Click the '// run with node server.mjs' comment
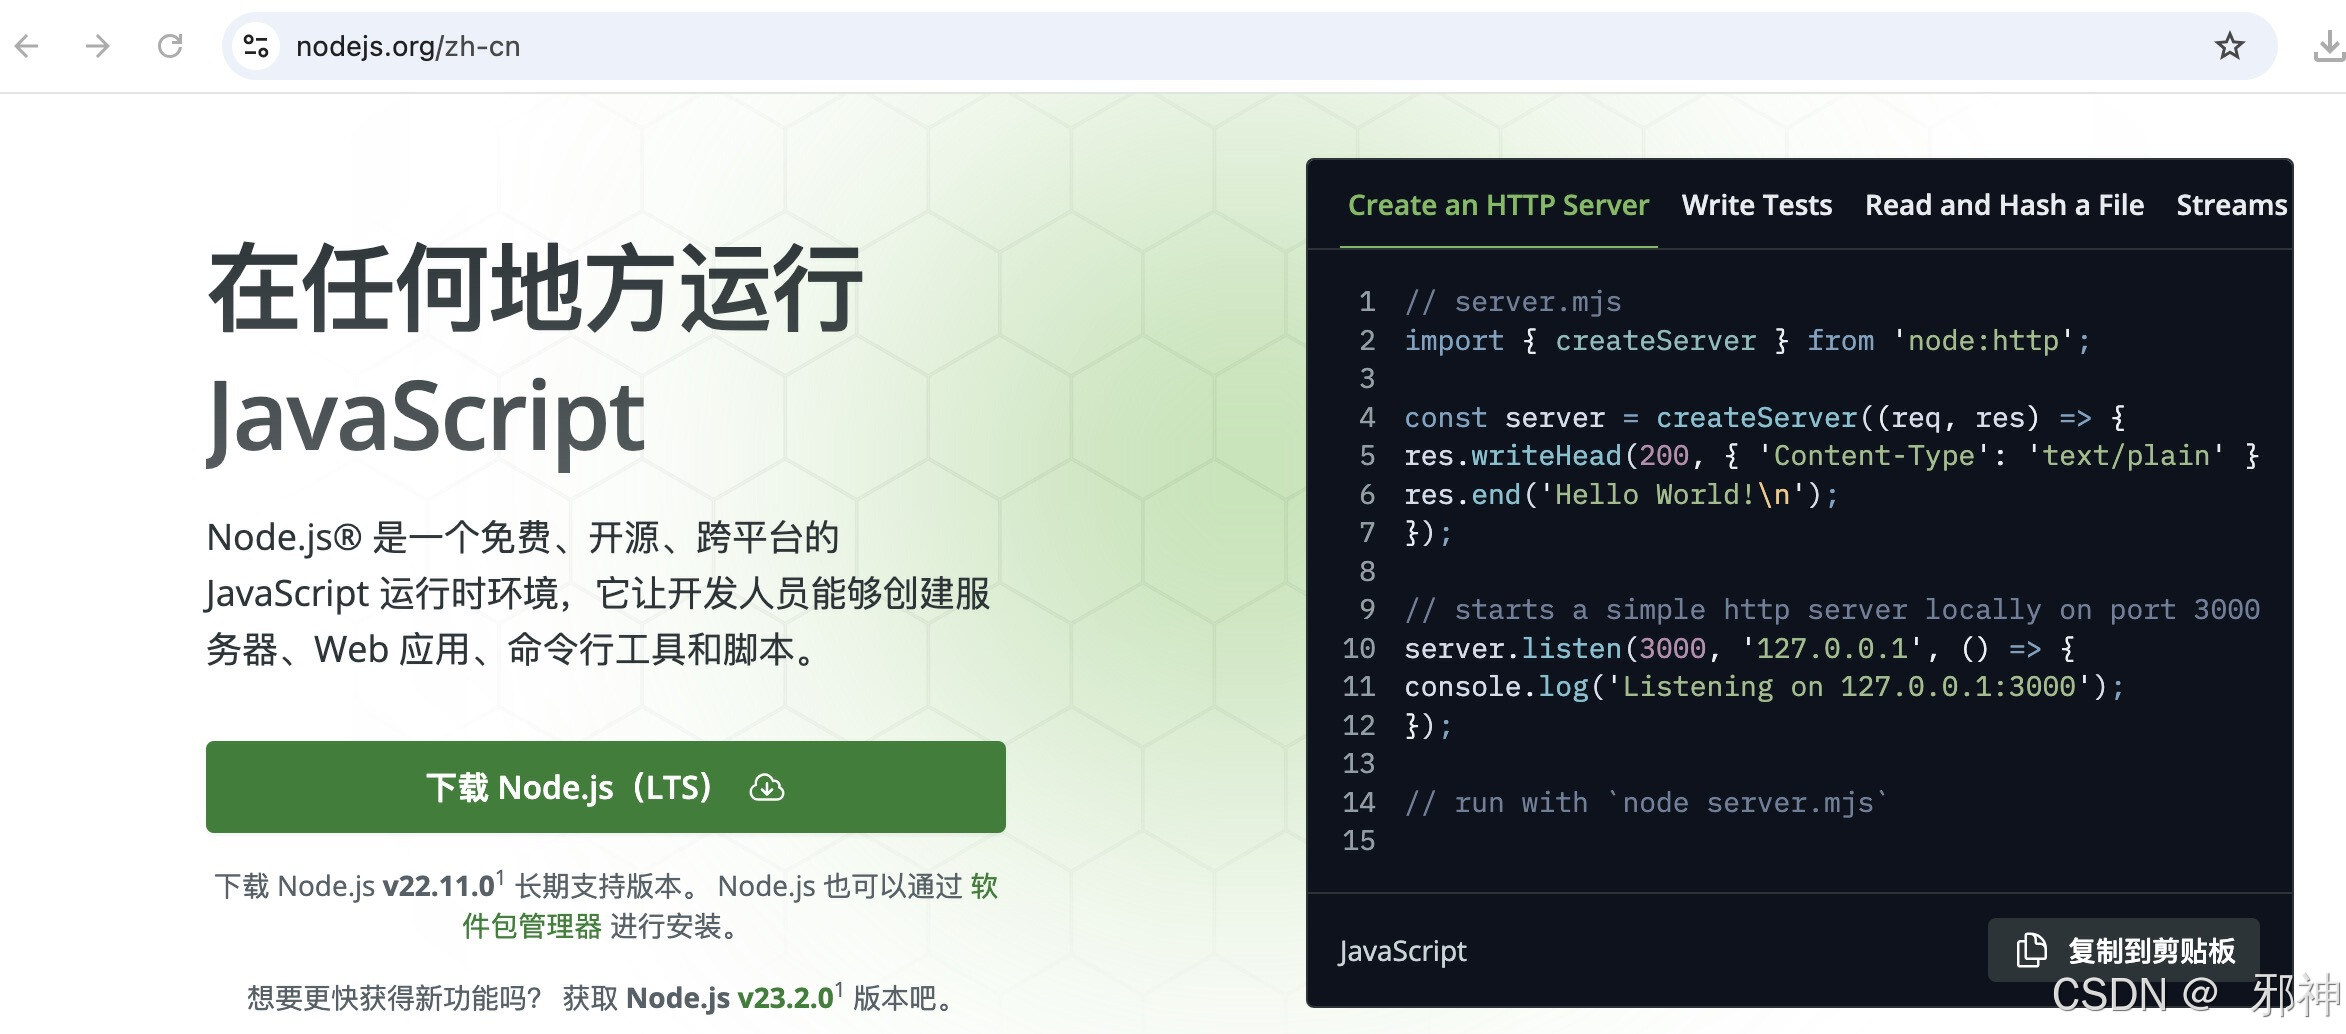The width and height of the screenshot is (2346, 1034). coord(1646,803)
